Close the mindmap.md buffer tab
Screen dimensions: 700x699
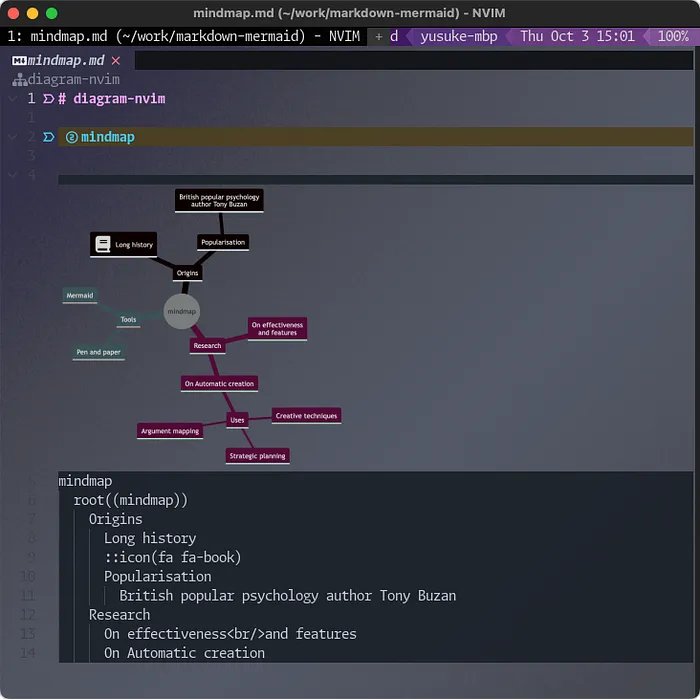[116, 61]
